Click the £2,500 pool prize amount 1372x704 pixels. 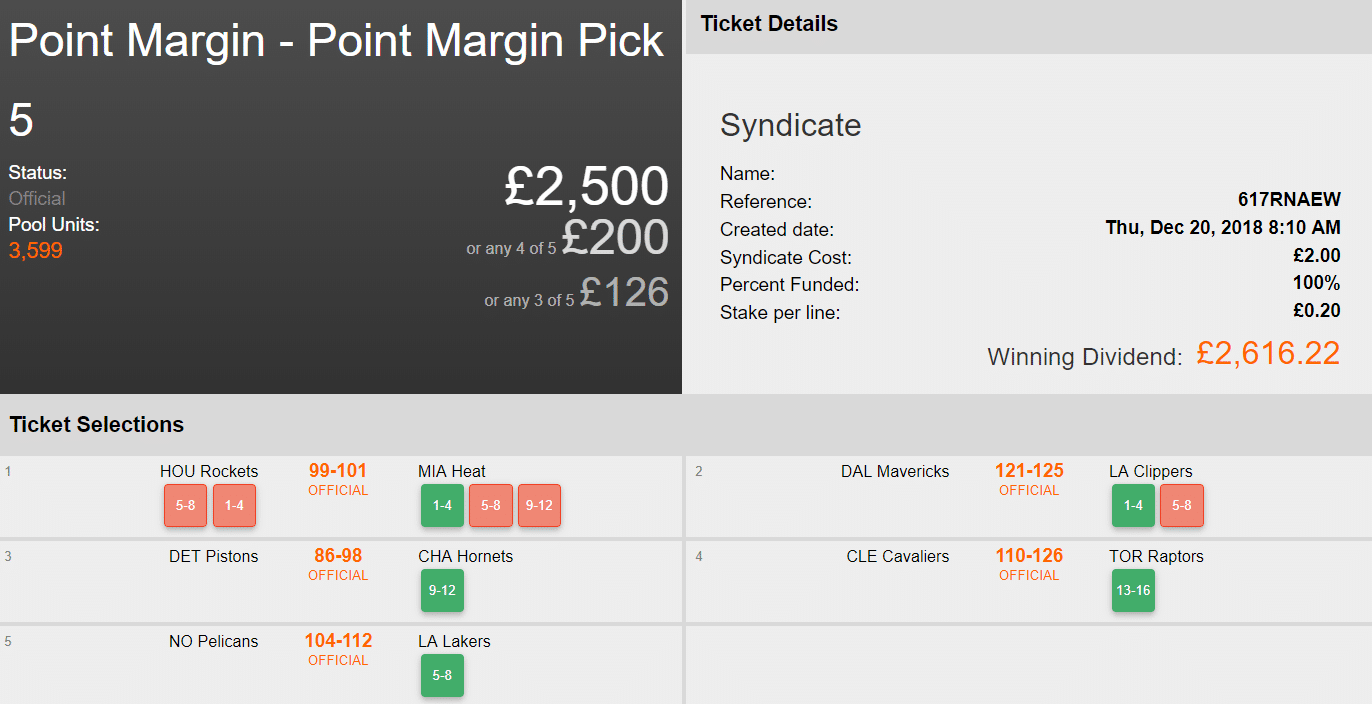tap(586, 187)
